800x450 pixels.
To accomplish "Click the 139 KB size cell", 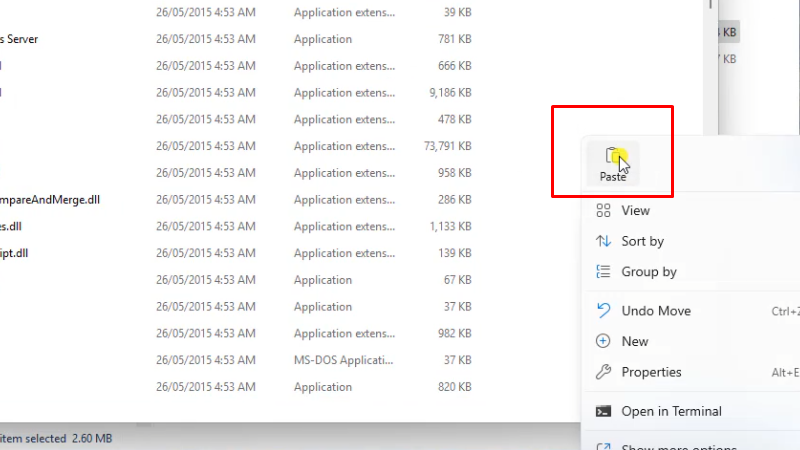I will 455,253.
